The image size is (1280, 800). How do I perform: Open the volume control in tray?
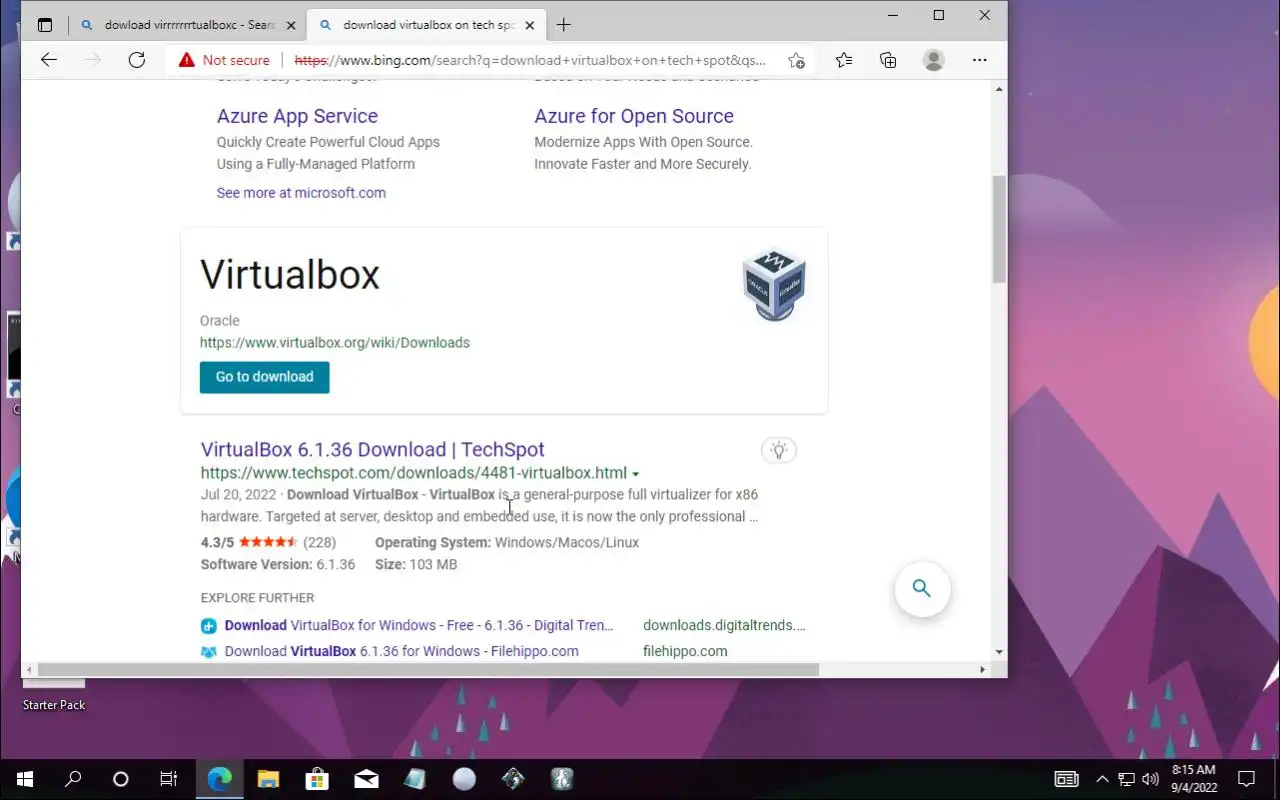[x=1150, y=779]
